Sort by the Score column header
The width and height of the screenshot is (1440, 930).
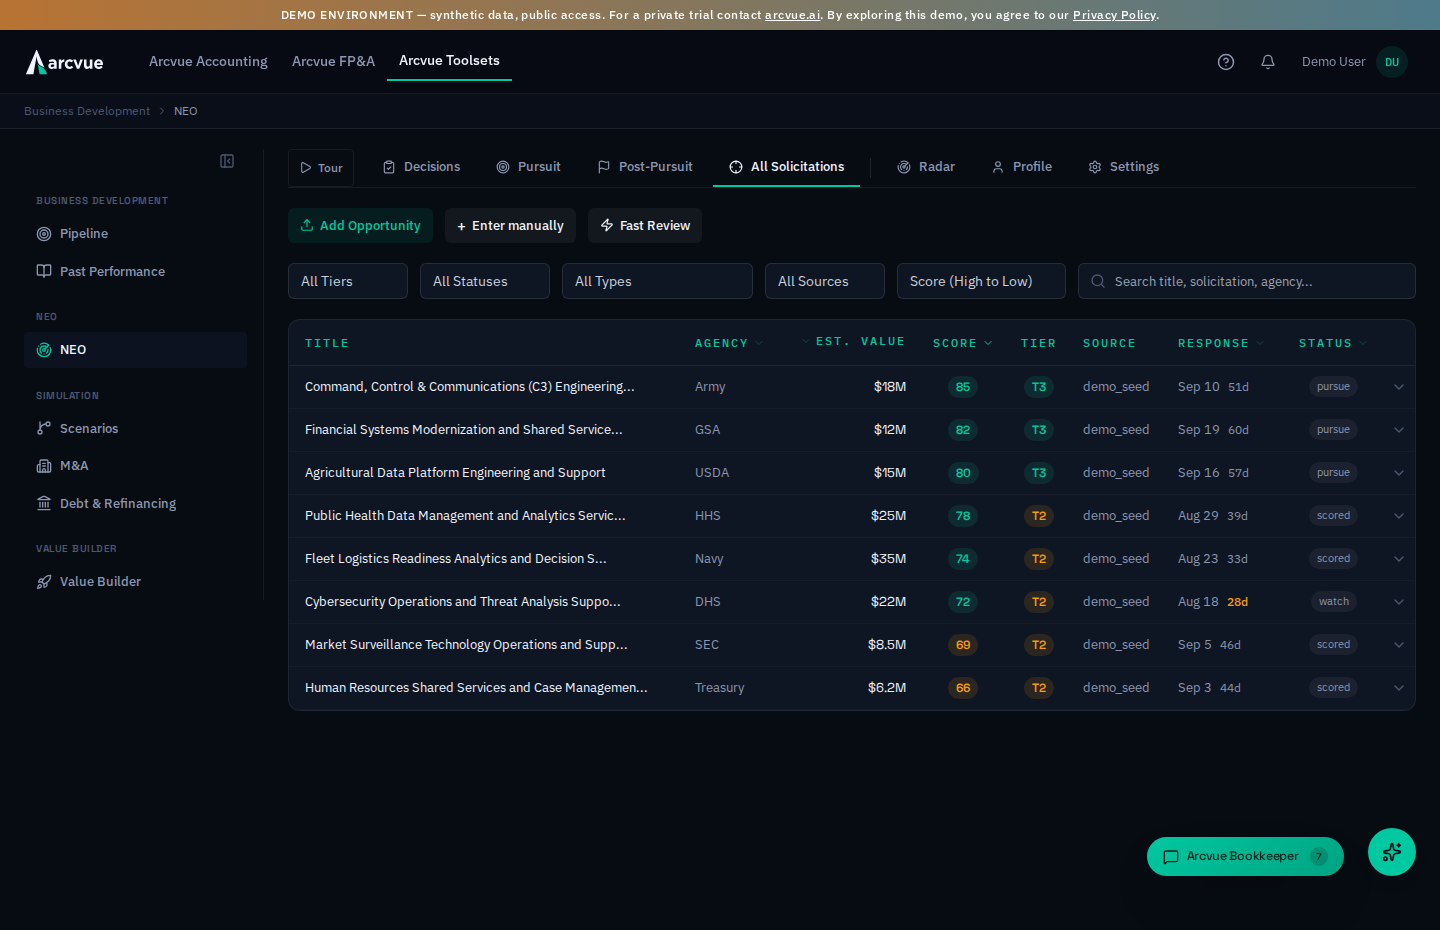[x=962, y=343]
